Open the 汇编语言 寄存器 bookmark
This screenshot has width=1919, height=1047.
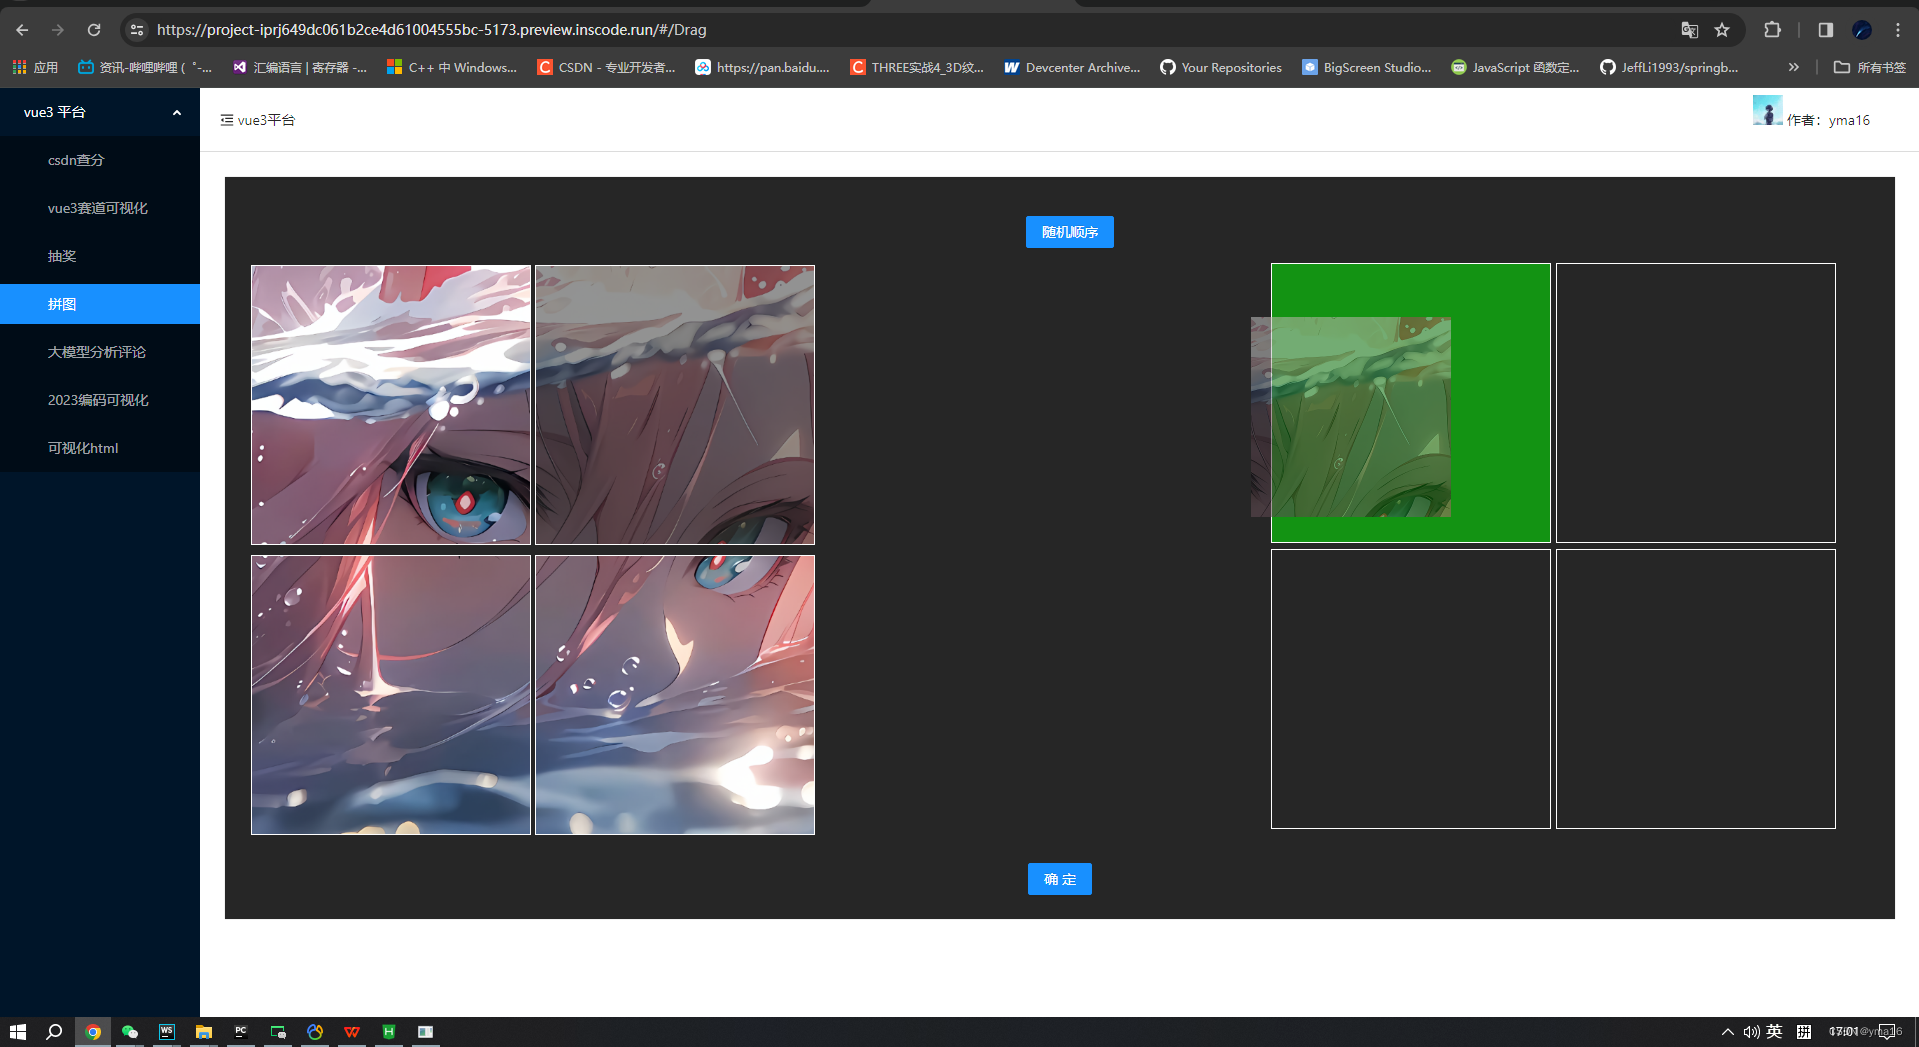(x=300, y=67)
